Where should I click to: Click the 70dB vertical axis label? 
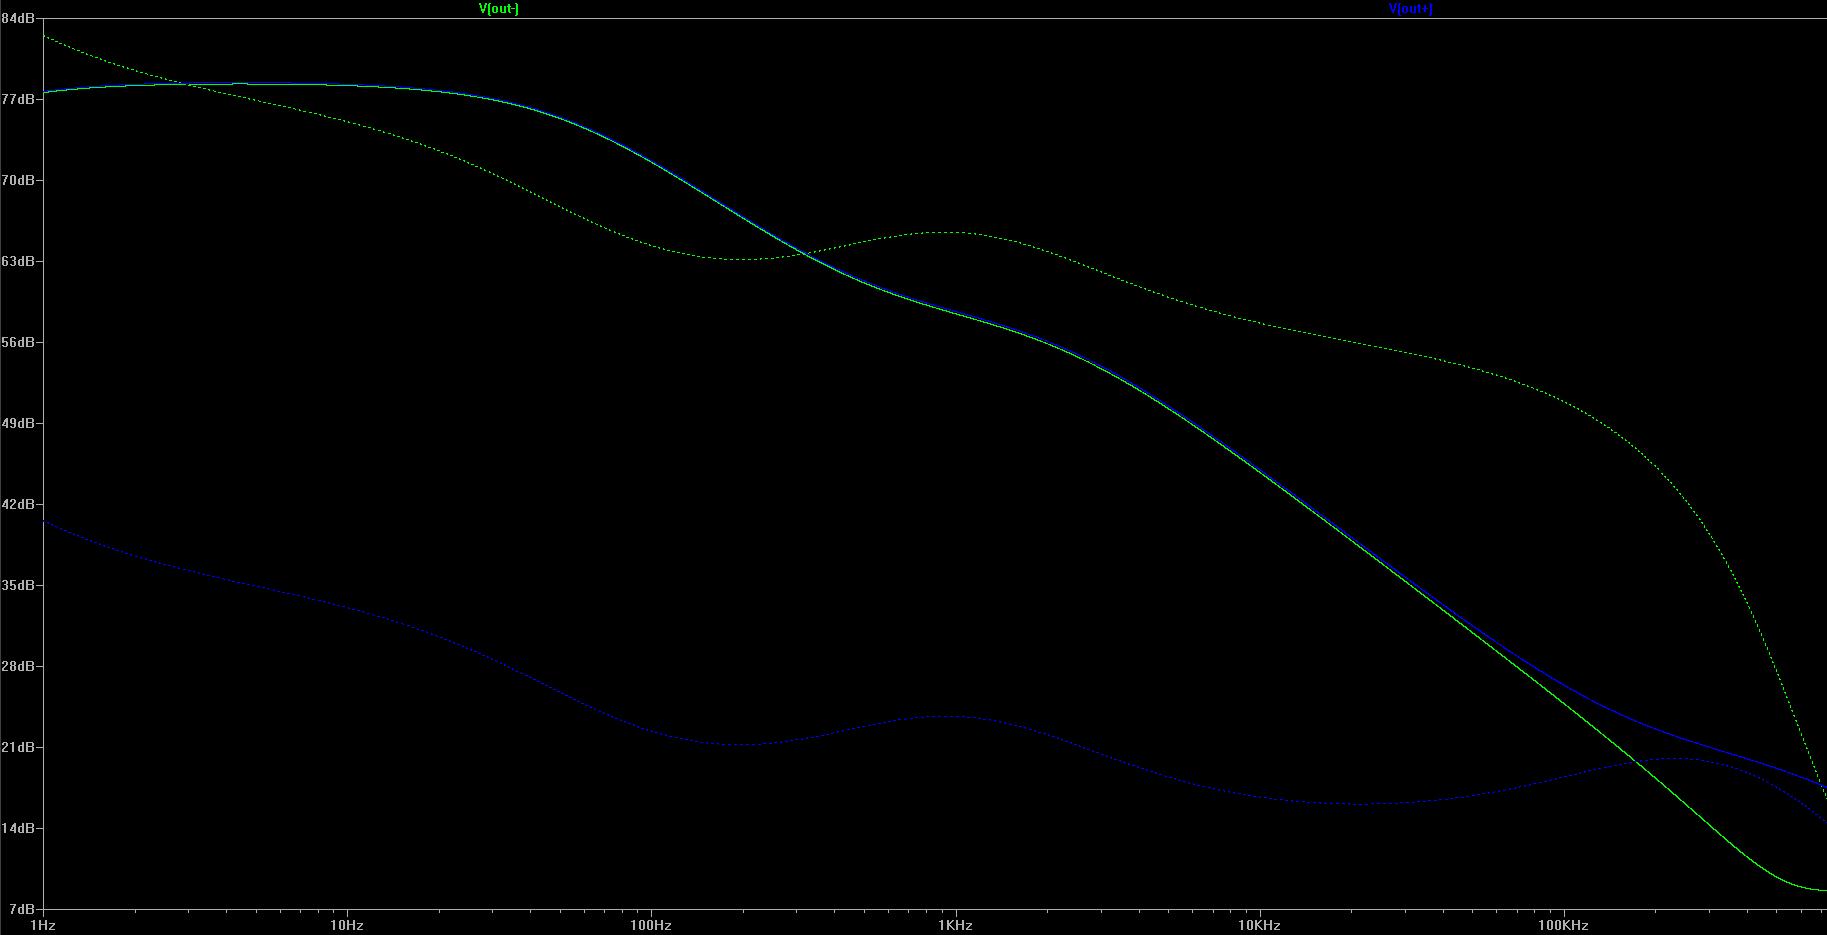pos(17,181)
